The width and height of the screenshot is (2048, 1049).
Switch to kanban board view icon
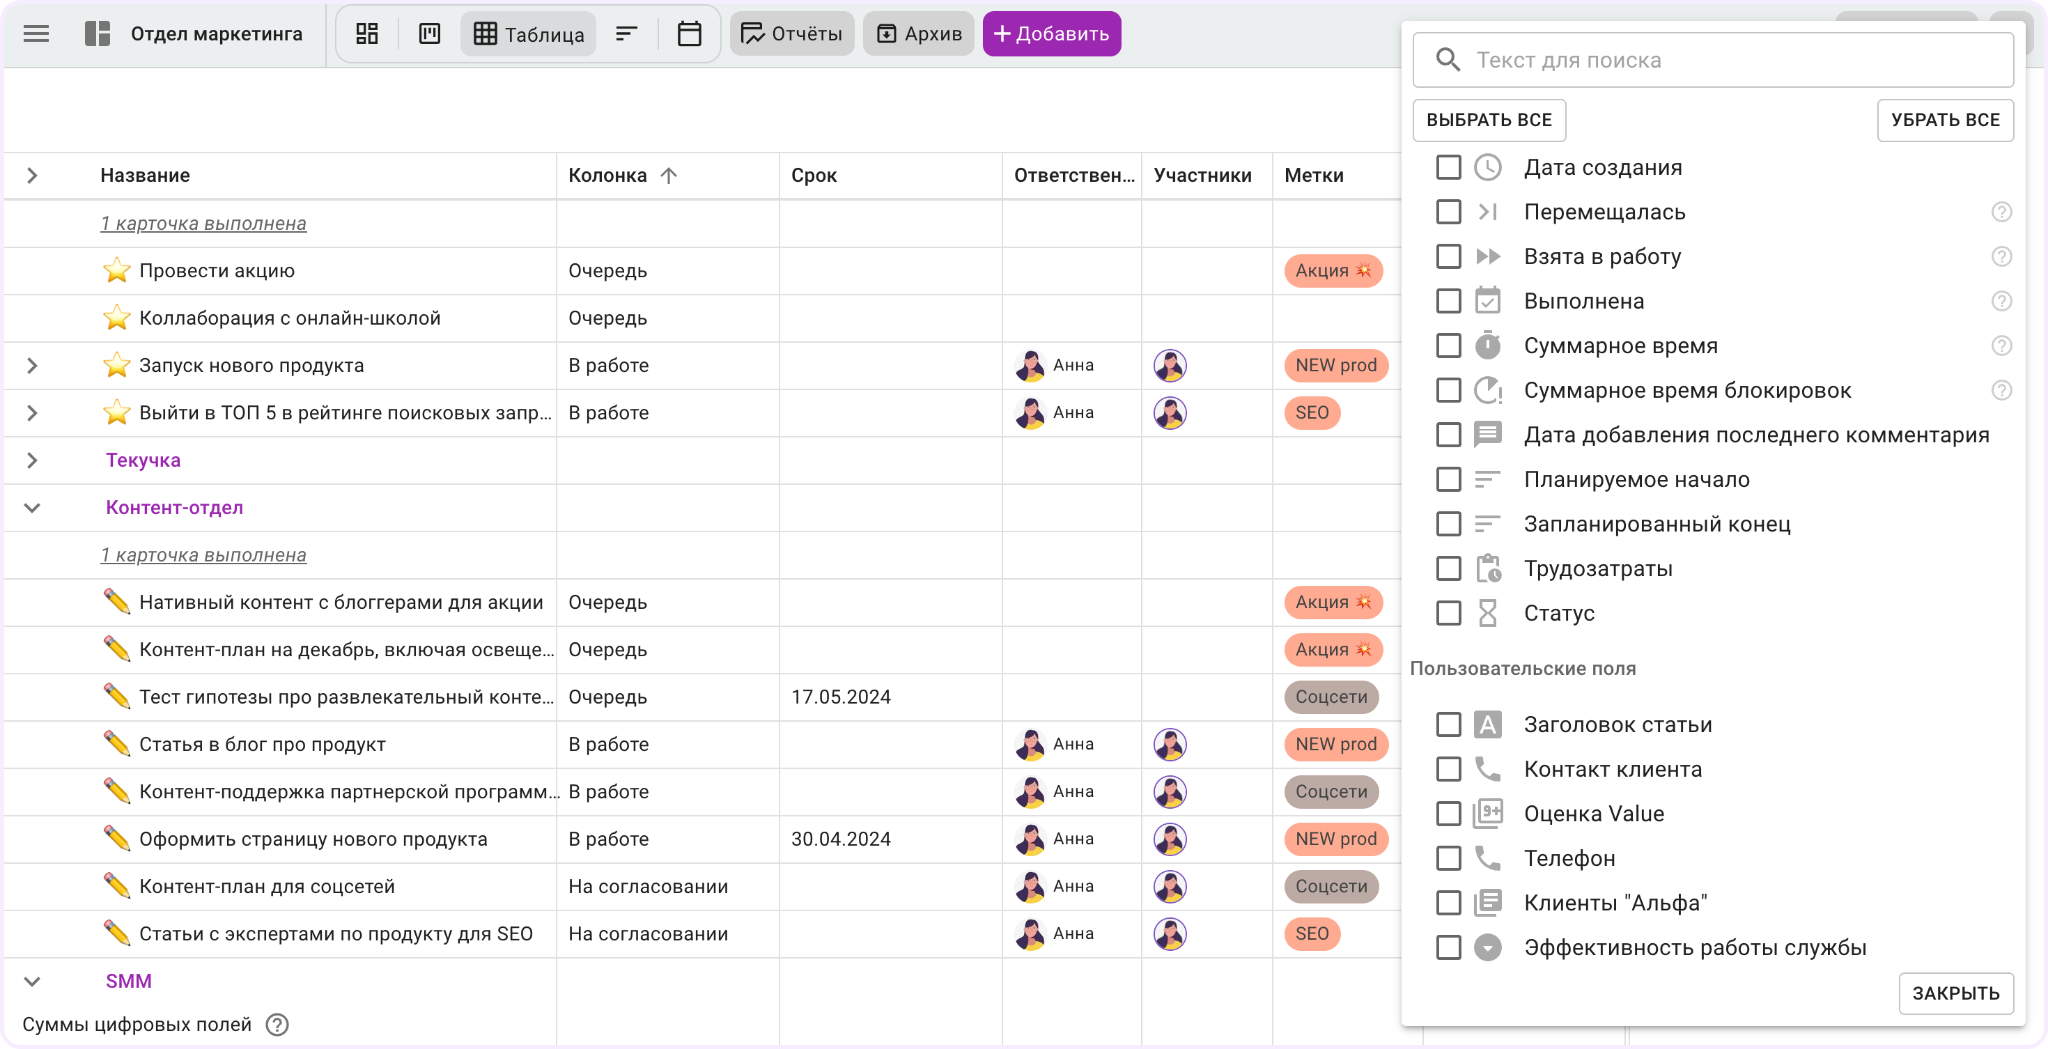(x=429, y=34)
